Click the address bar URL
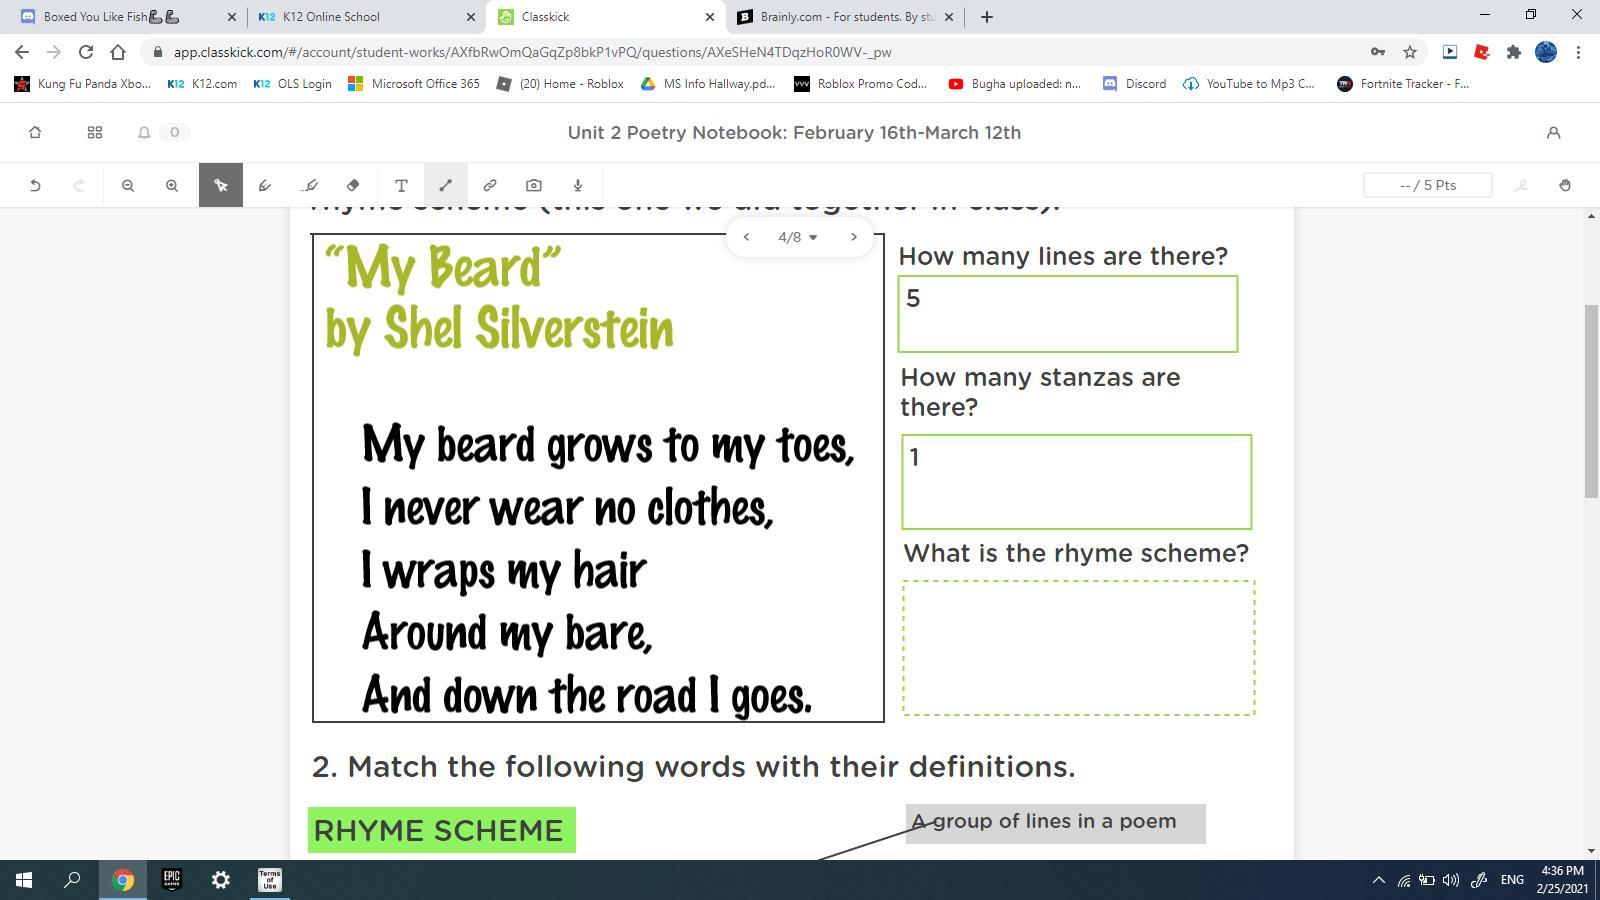 tap(532, 52)
